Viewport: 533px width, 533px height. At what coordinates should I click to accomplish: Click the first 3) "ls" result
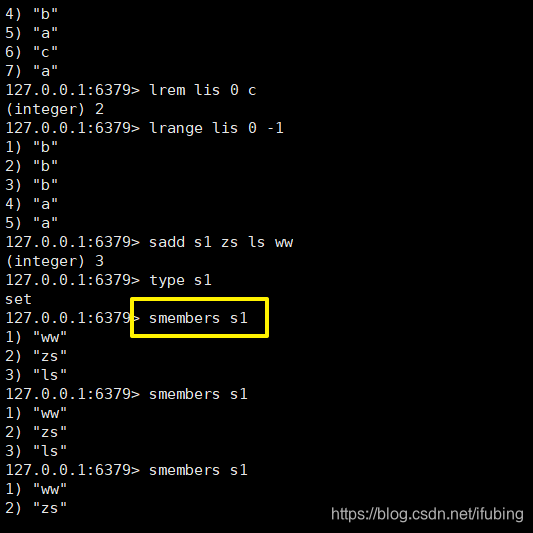pos(36,375)
